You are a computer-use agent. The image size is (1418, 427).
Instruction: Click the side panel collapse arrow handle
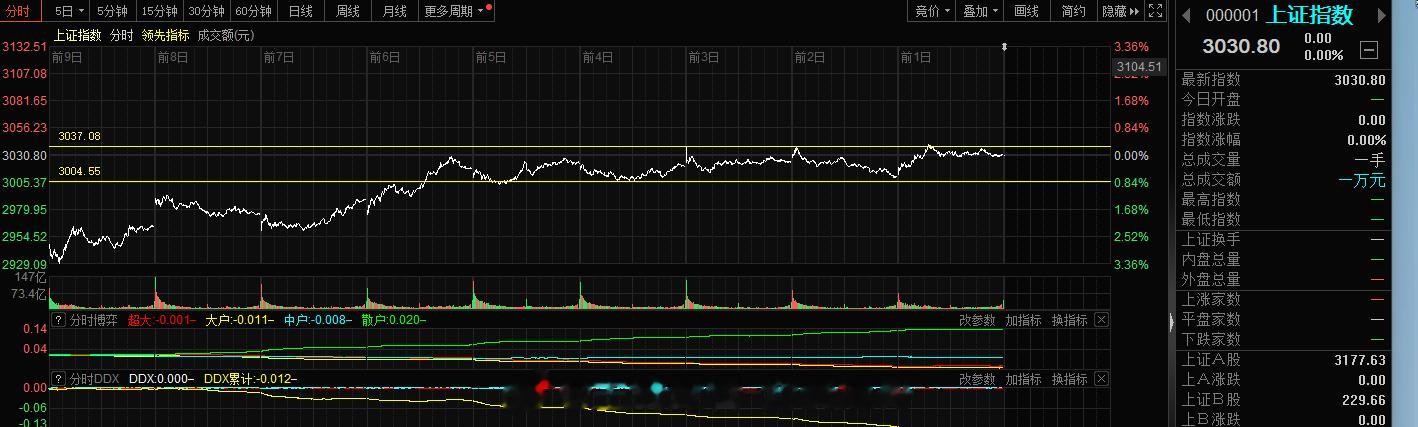coord(1171,322)
